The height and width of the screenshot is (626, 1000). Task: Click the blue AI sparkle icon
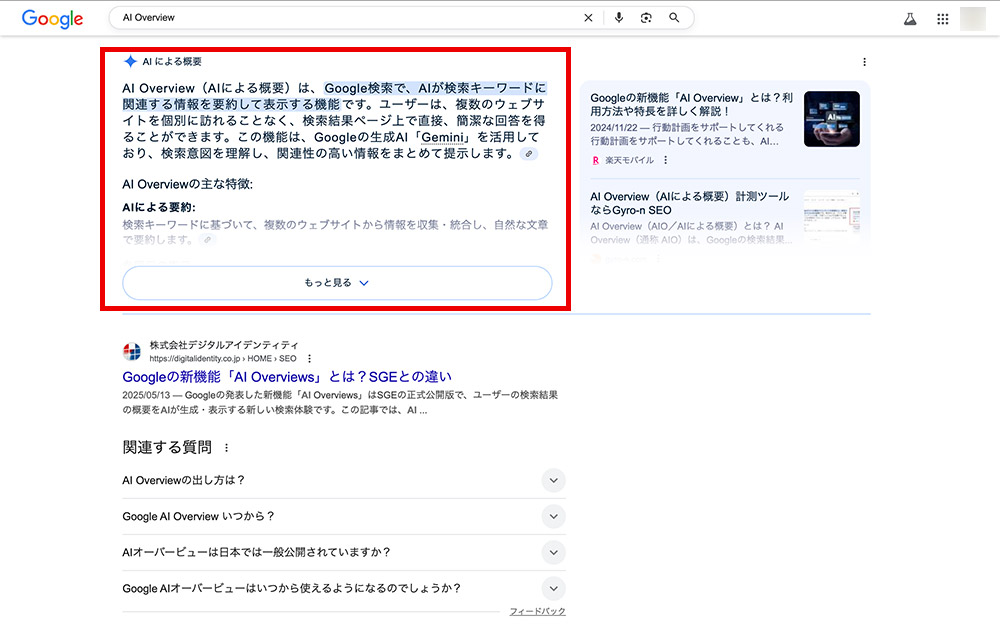(x=130, y=61)
